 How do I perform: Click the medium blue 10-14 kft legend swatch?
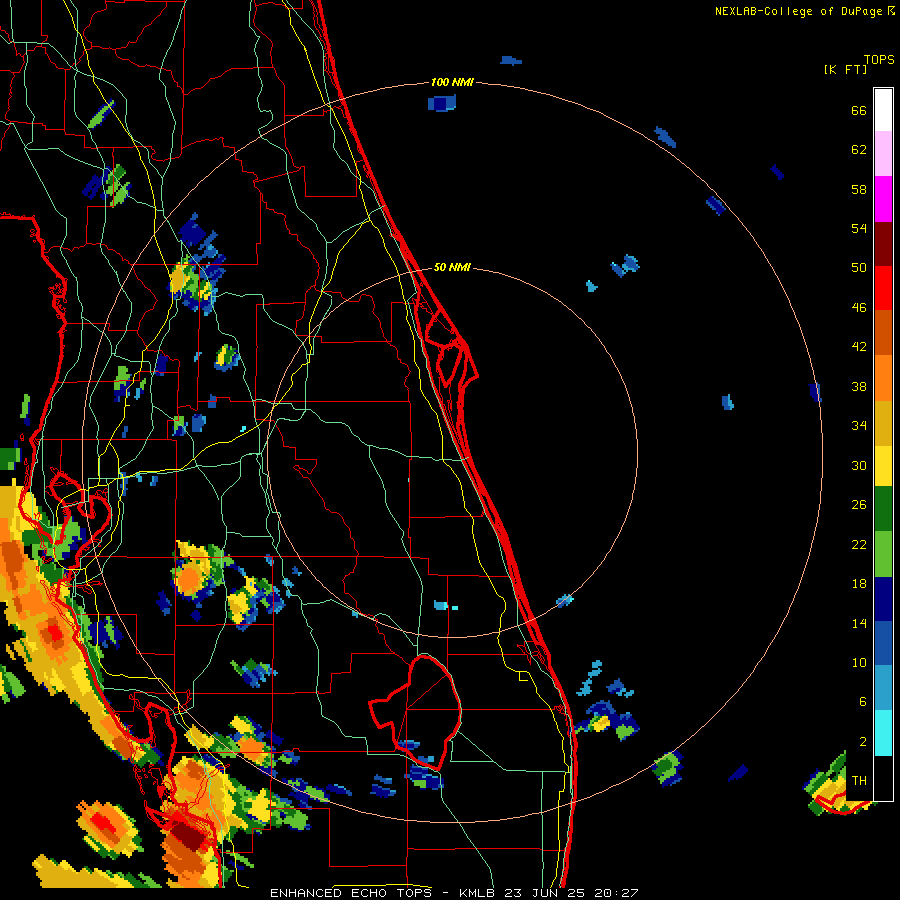(x=883, y=644)
